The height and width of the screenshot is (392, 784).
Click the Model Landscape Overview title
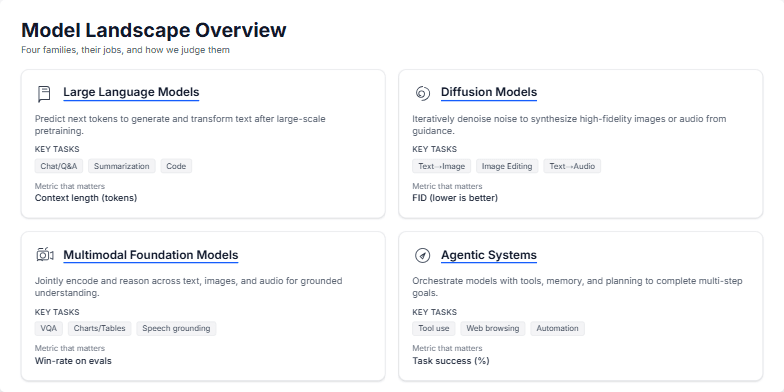(154, 30)
